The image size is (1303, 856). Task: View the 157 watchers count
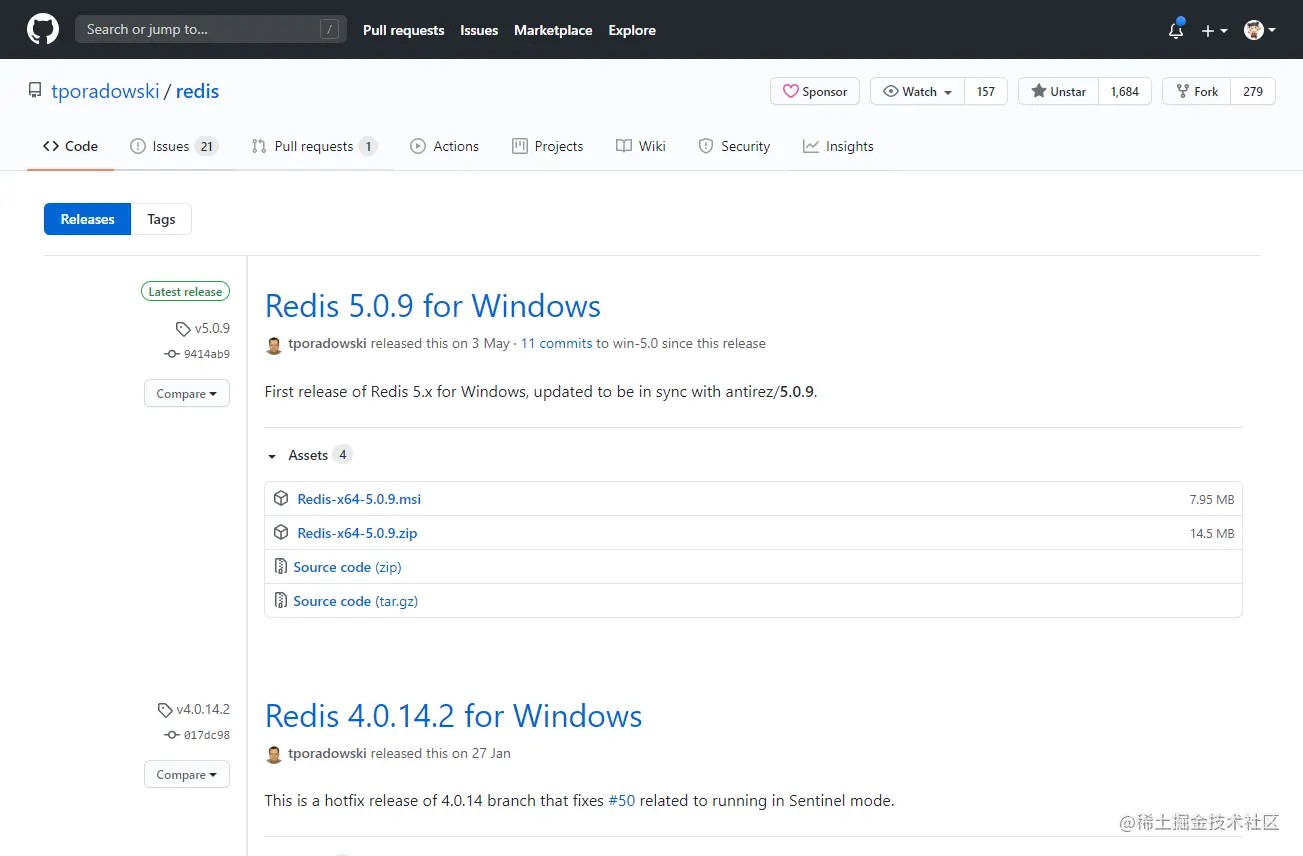(986, 91)
